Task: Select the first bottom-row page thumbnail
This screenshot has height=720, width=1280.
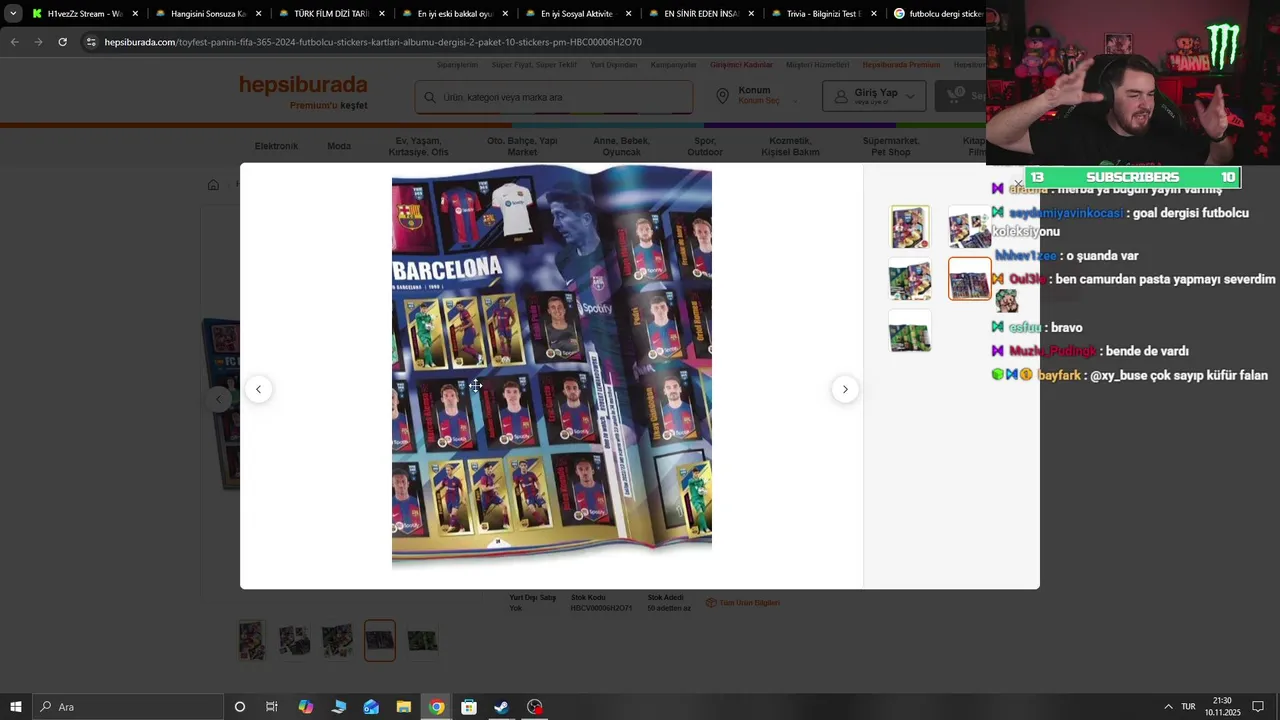Action: point(252,640)
